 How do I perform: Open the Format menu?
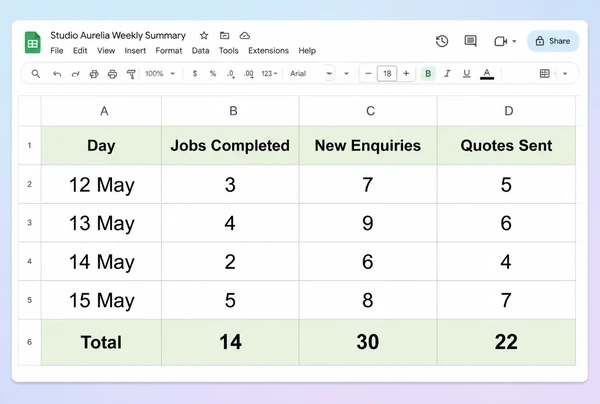[169, 50]
